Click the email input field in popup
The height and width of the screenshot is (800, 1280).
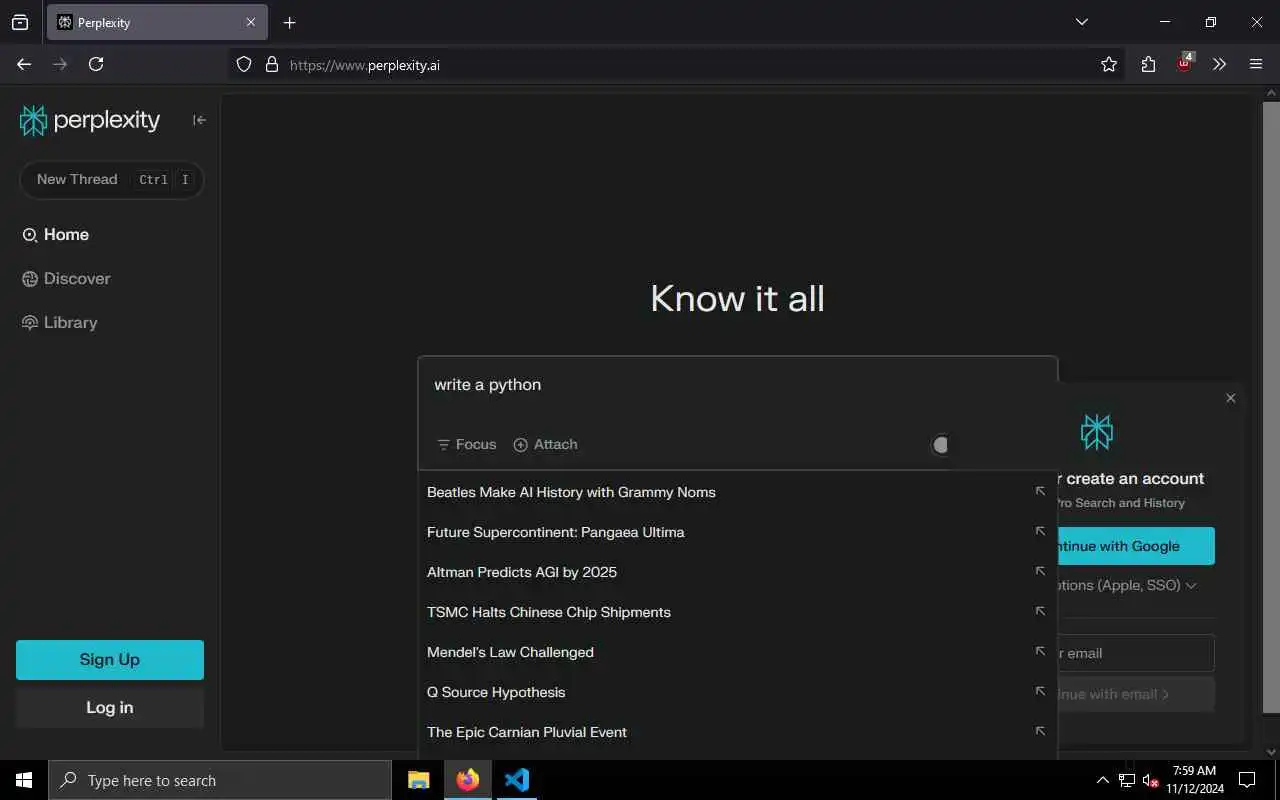[1136, 653]
